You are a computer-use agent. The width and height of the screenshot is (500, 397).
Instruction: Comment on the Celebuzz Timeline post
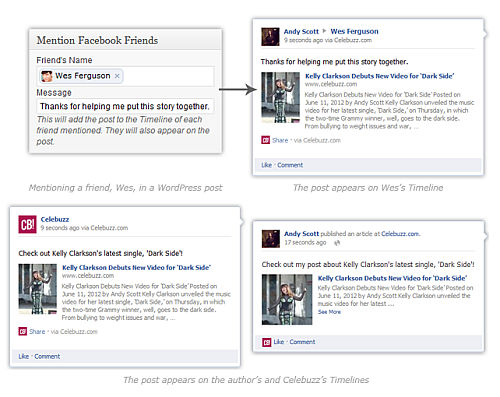point(47,356)
